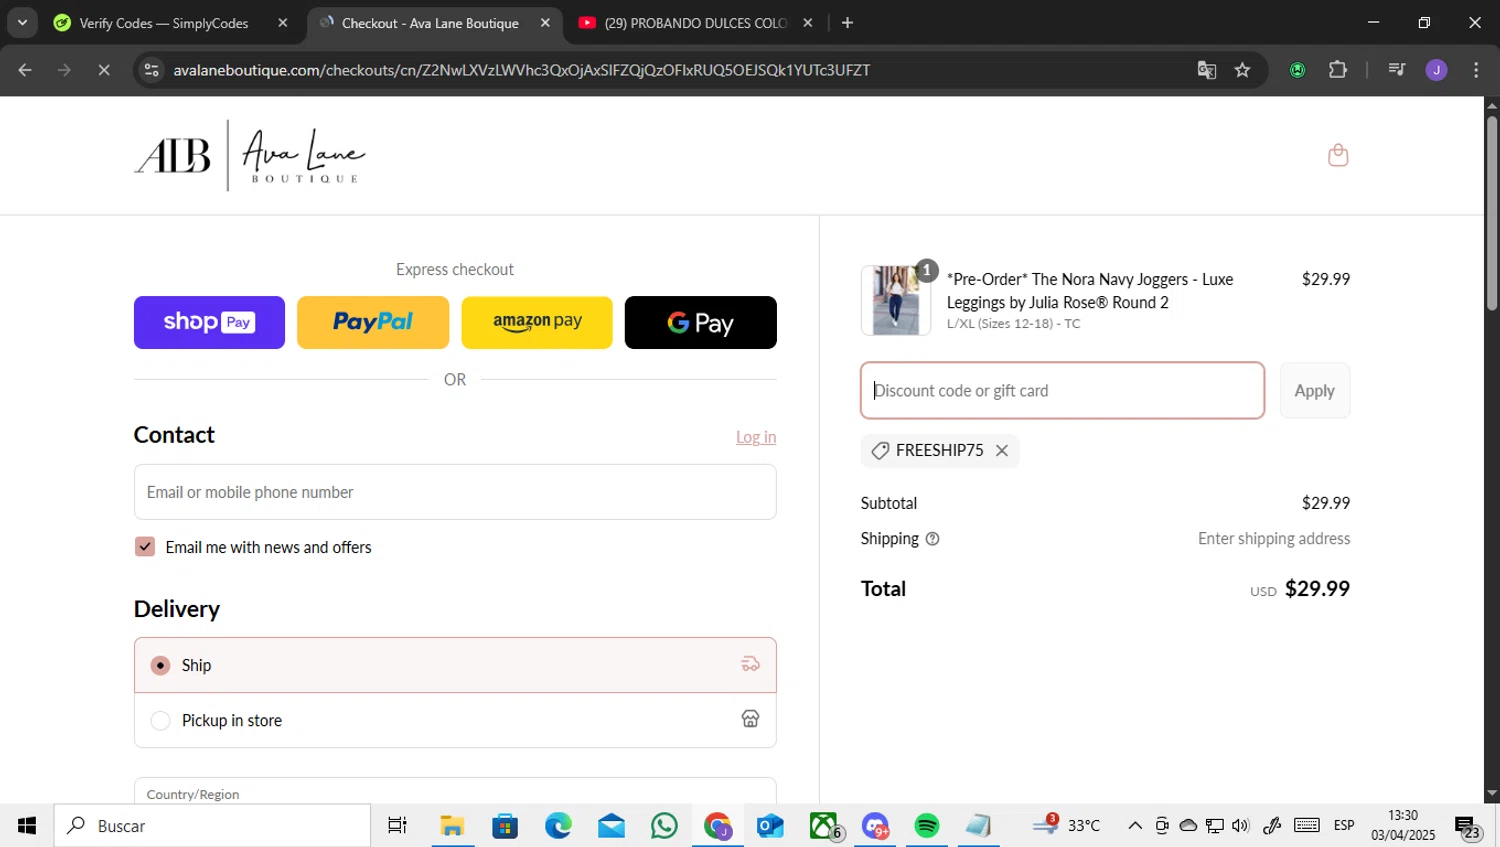The width and height of the screenshot is (1500, 847).
Task: Open the green extension icon
Action: click(1298, 70)
